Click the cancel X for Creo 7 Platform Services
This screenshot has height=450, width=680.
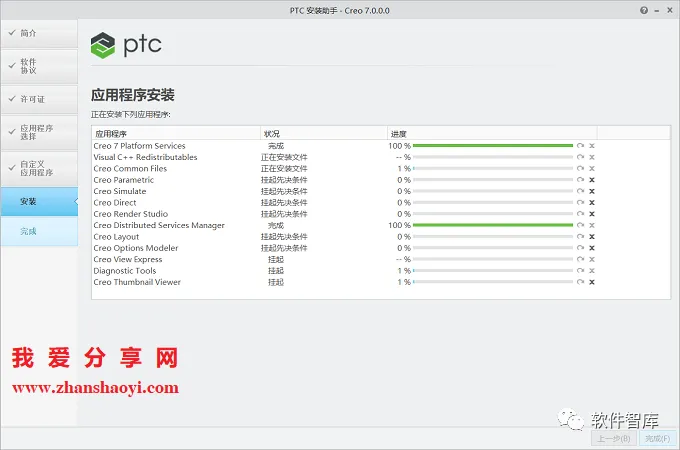(x=592, y=146)
